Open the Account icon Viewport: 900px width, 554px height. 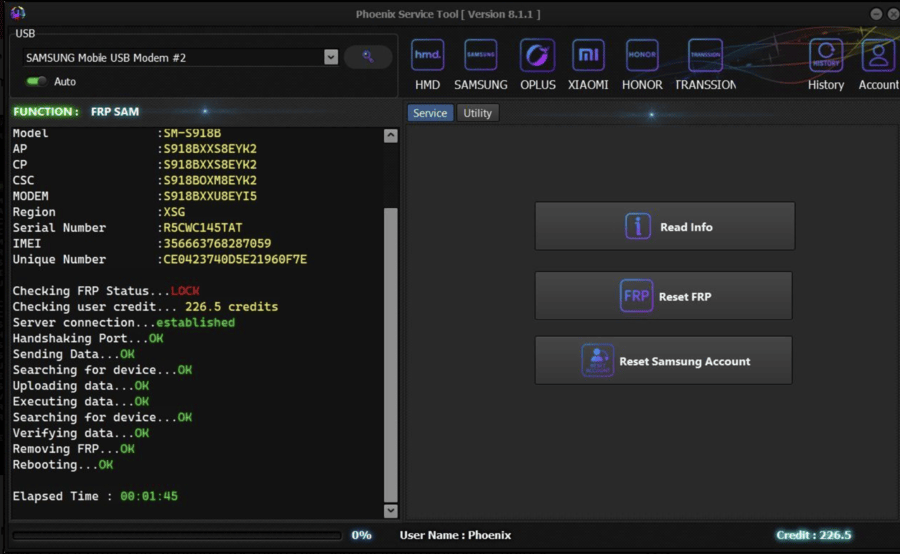[x=878, y=56]
